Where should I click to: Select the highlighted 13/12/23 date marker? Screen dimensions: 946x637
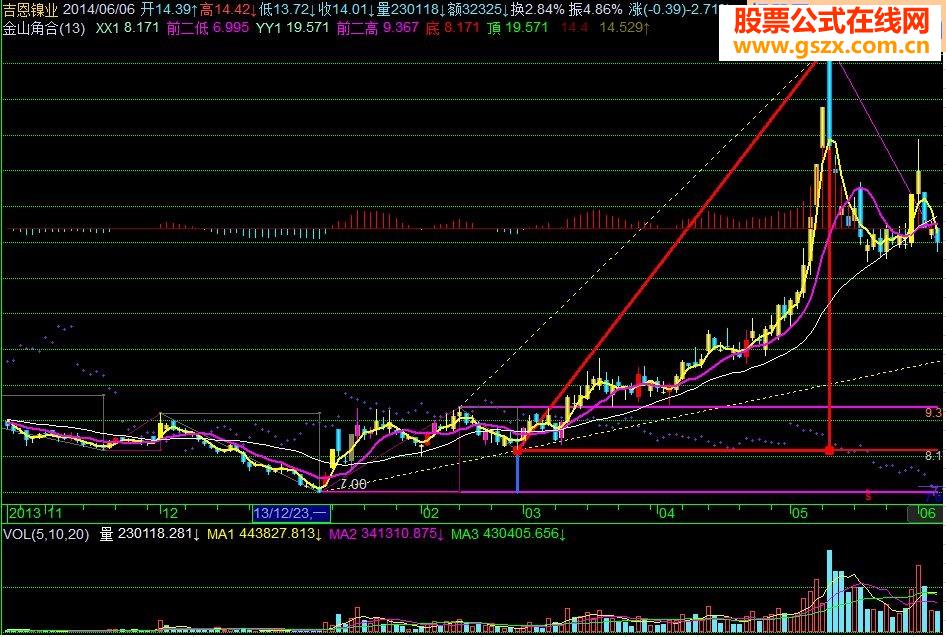point(291,513)
